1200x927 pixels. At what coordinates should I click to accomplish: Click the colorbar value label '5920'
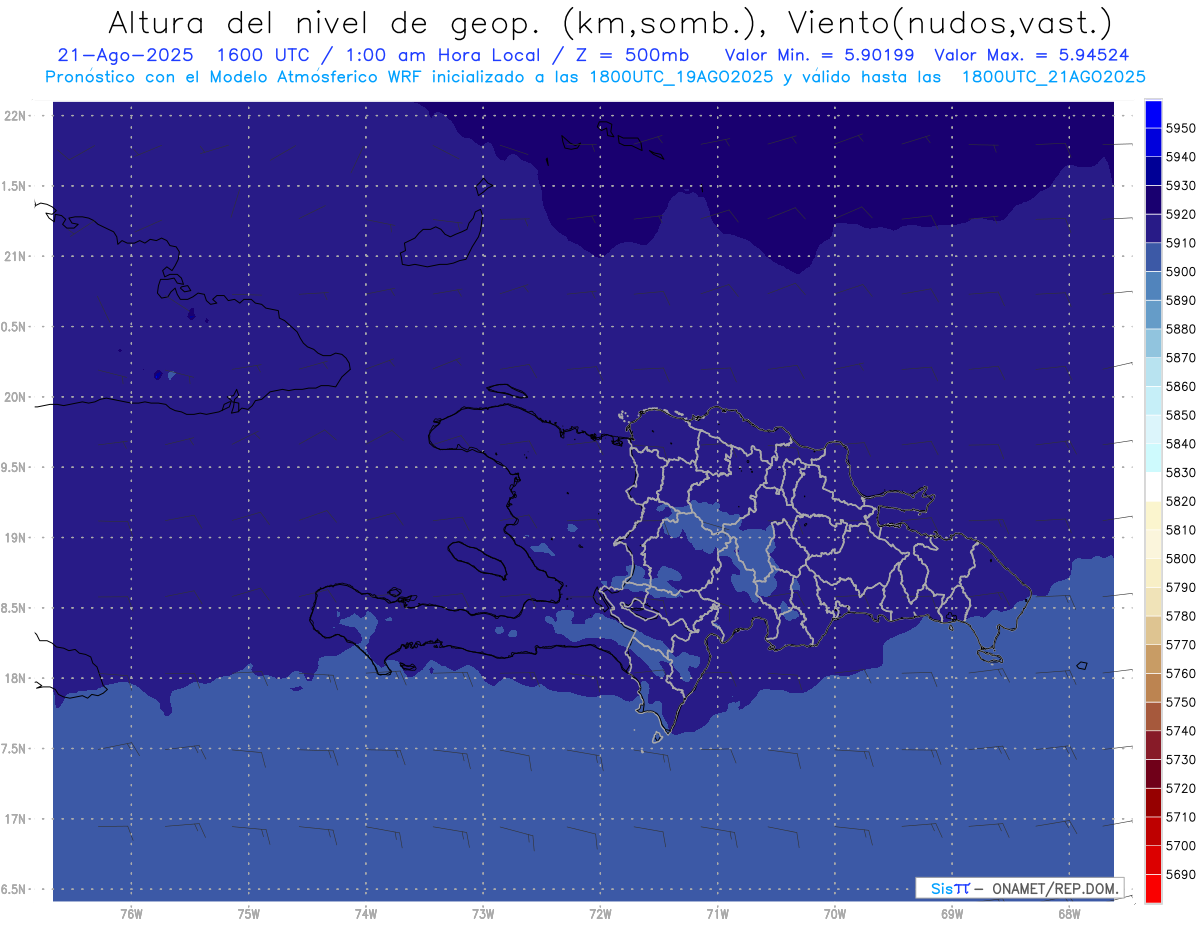[1181, 214]
